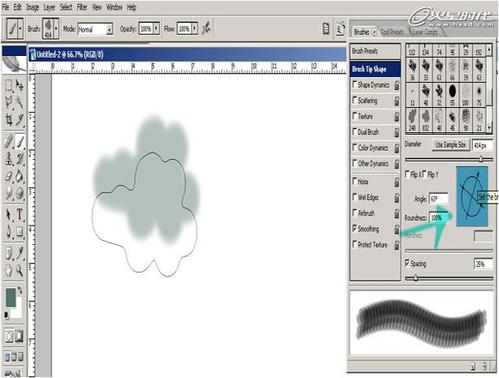Enable the Shape Dynamics checkbox
The image size is (499, 378).
pyautogui.click(x=355, y=84)
